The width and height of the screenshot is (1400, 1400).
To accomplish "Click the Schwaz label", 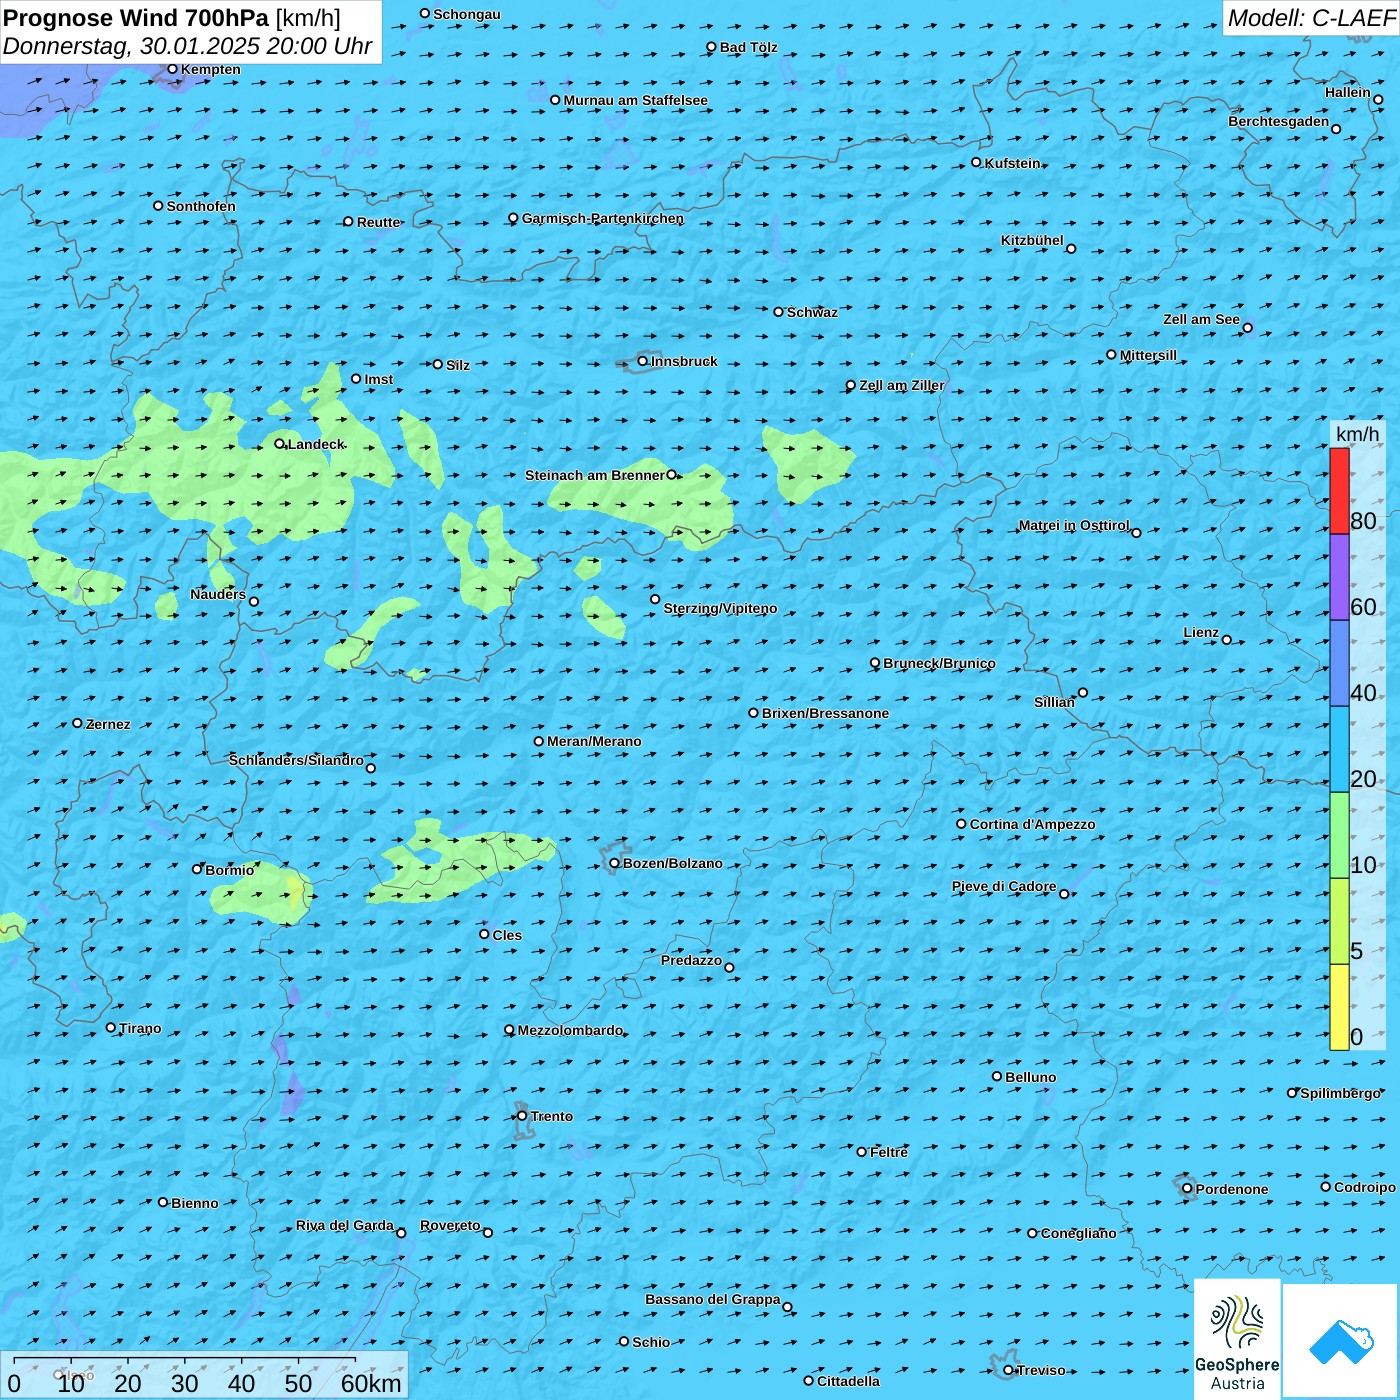I will click(813, 312).
